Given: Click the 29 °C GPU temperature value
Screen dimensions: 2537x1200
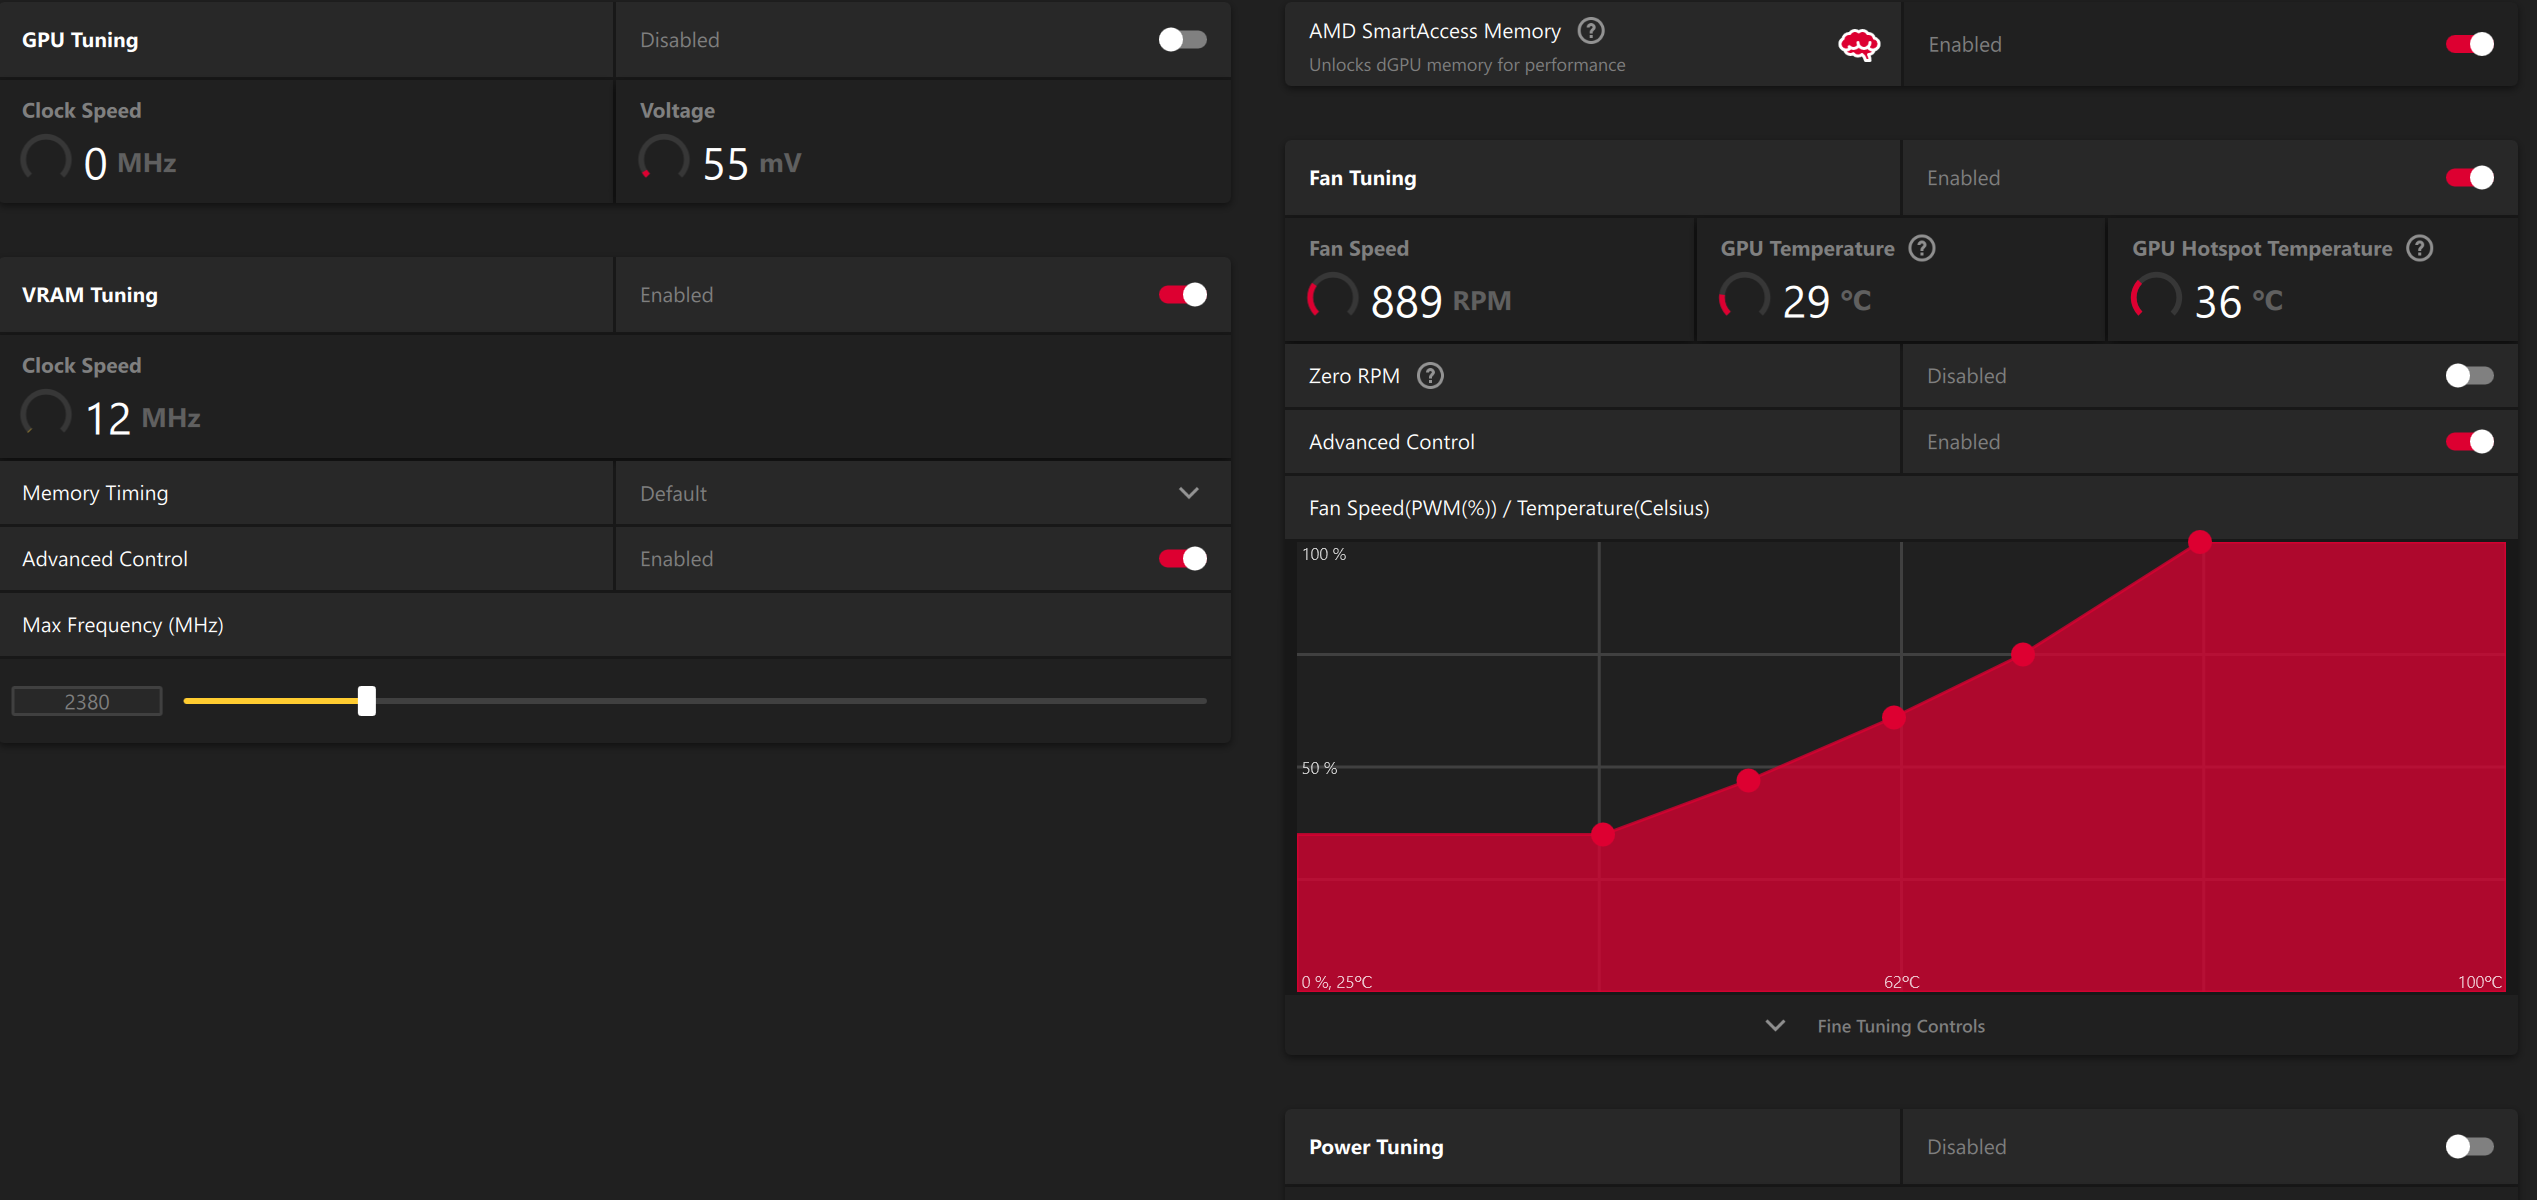Looking at the screenshot, I should (1827, 300).
